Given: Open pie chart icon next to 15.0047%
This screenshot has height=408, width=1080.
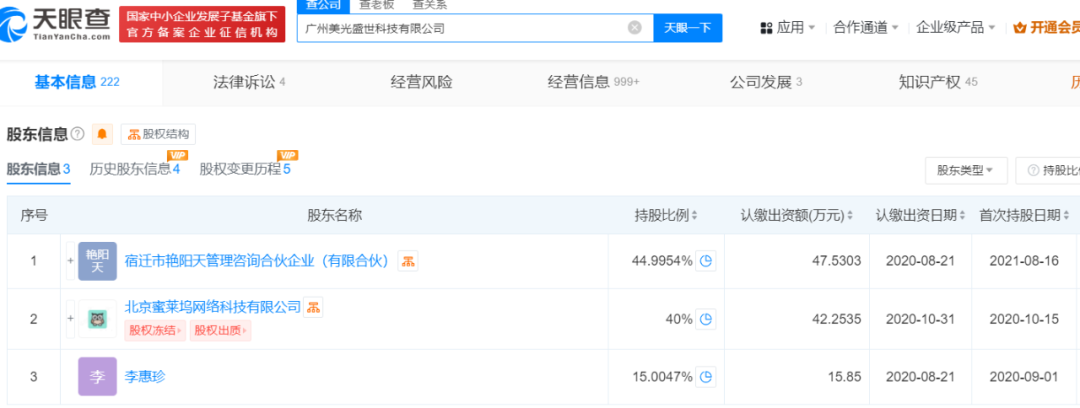Looking at the screenshot, I should (705, 377).
